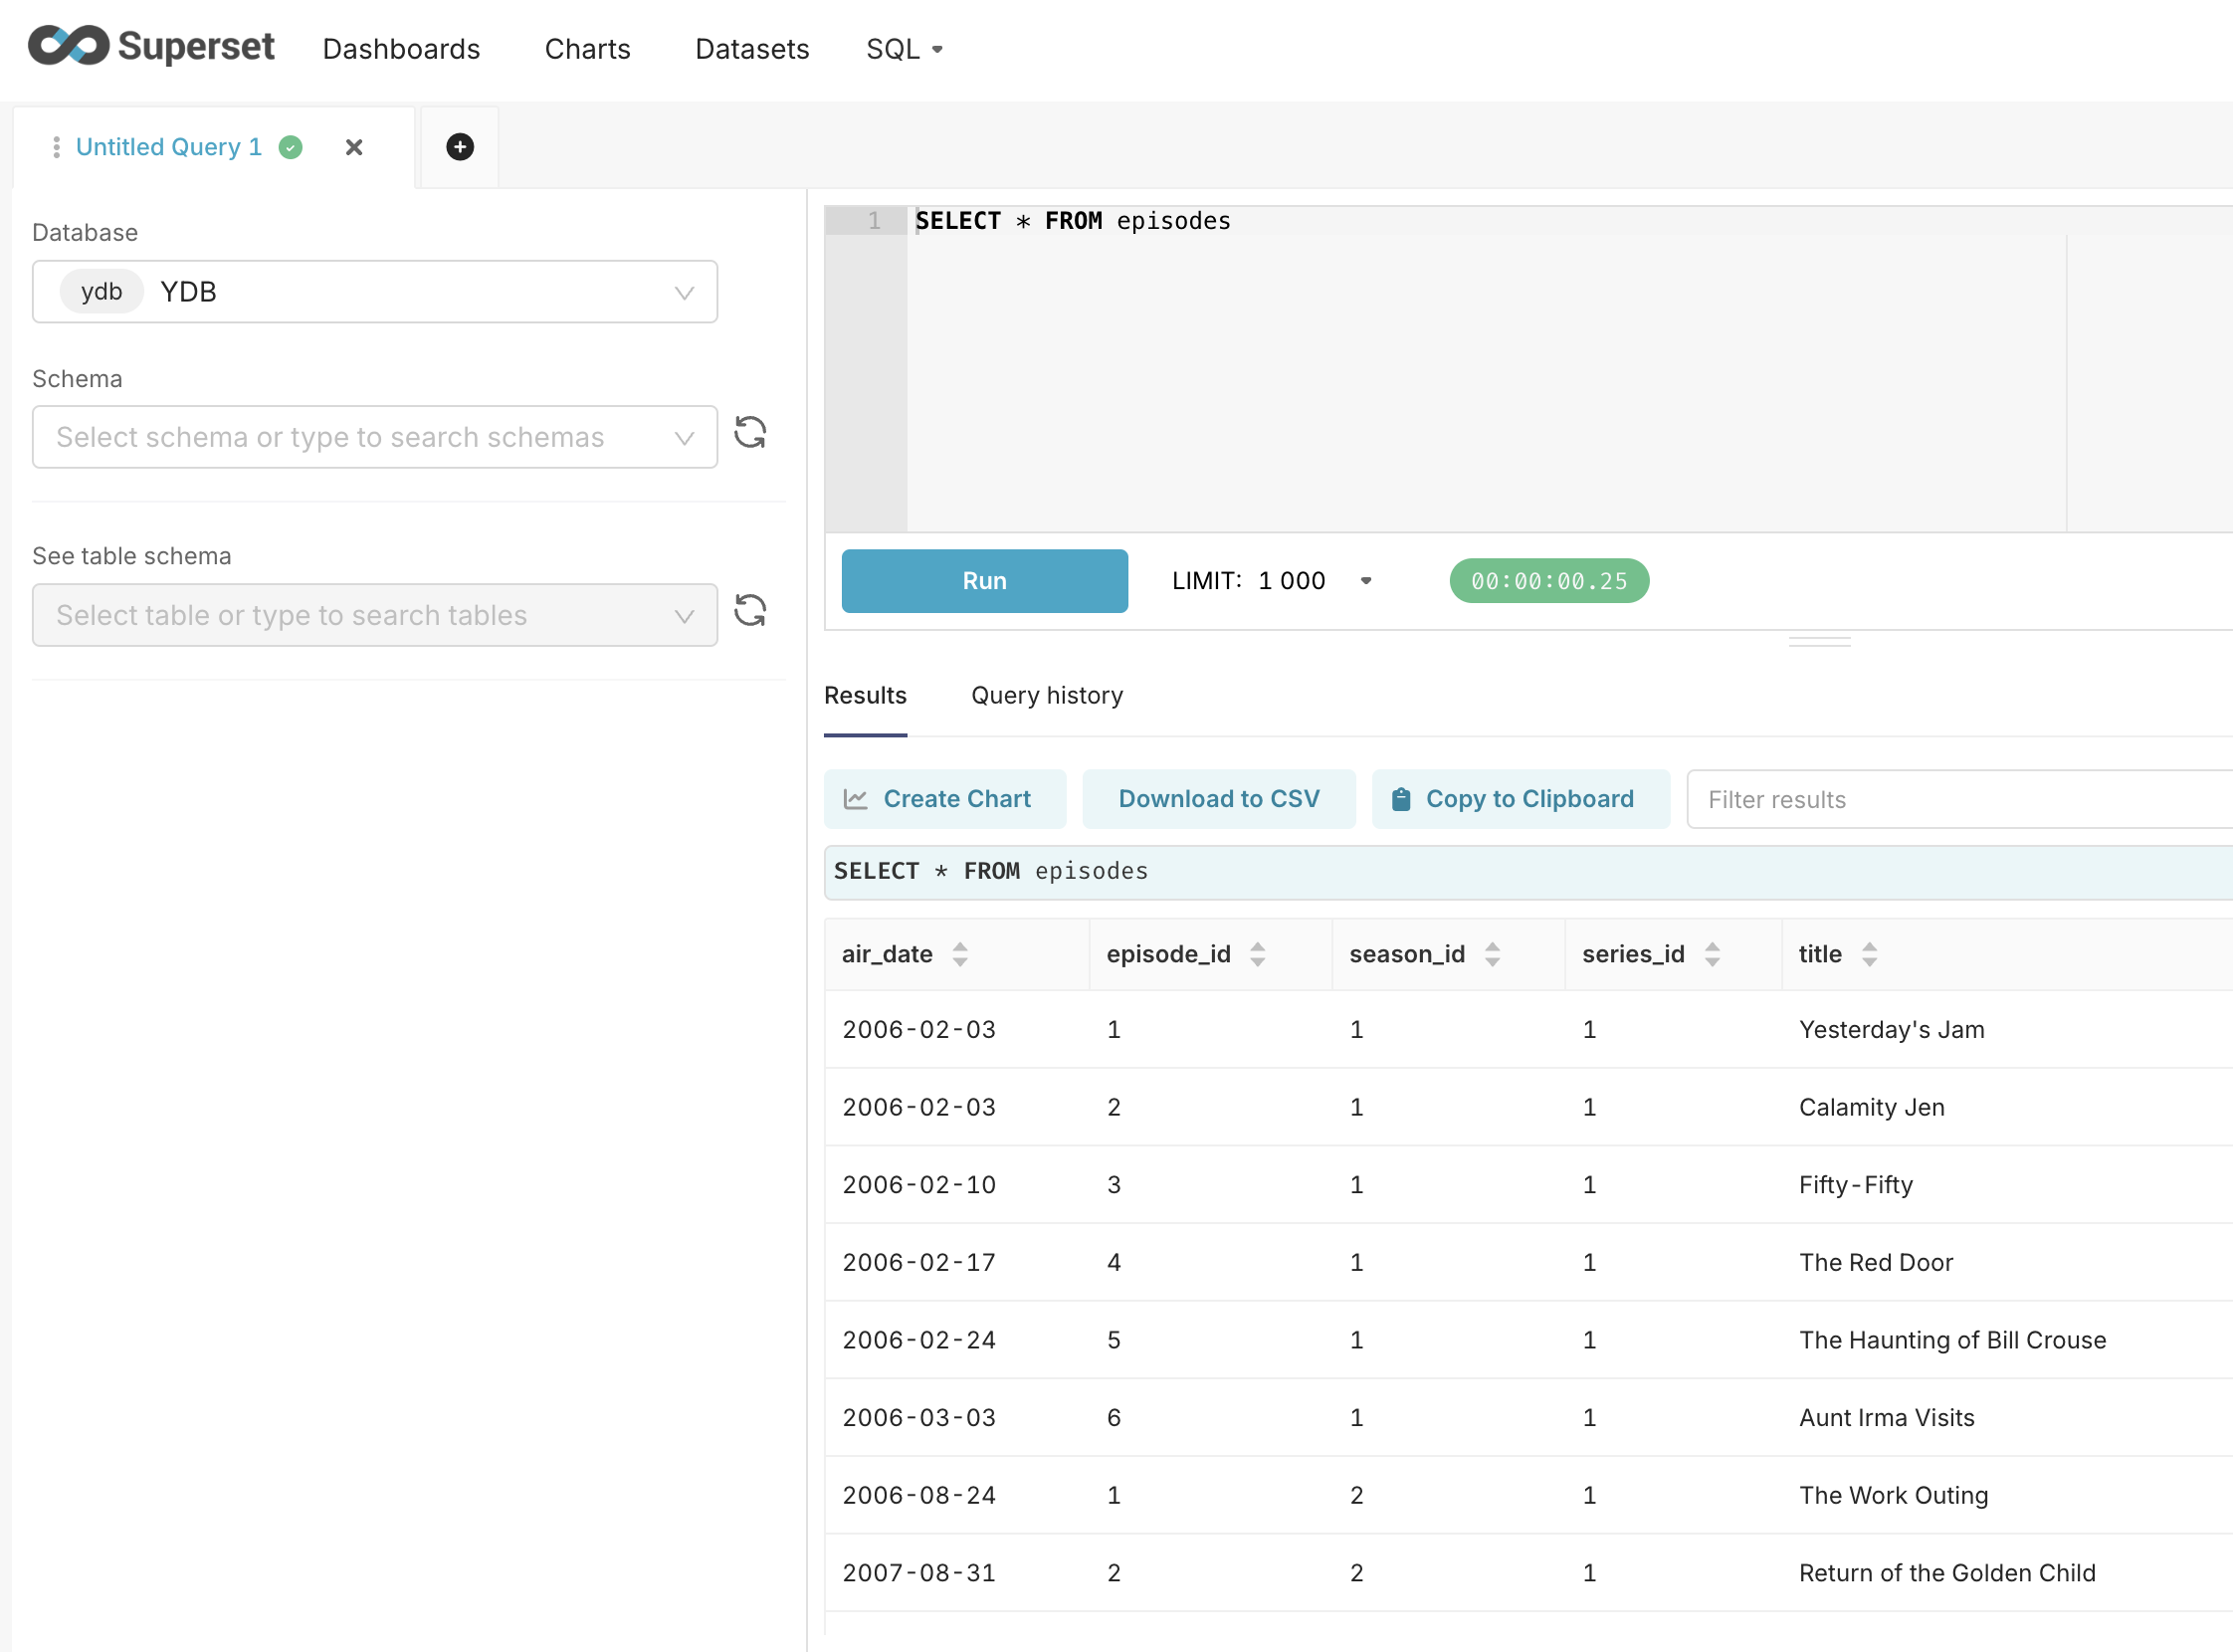Run the SQL query
The height and width of the screenshot is (1652, 2233).
tap(984, 581)
